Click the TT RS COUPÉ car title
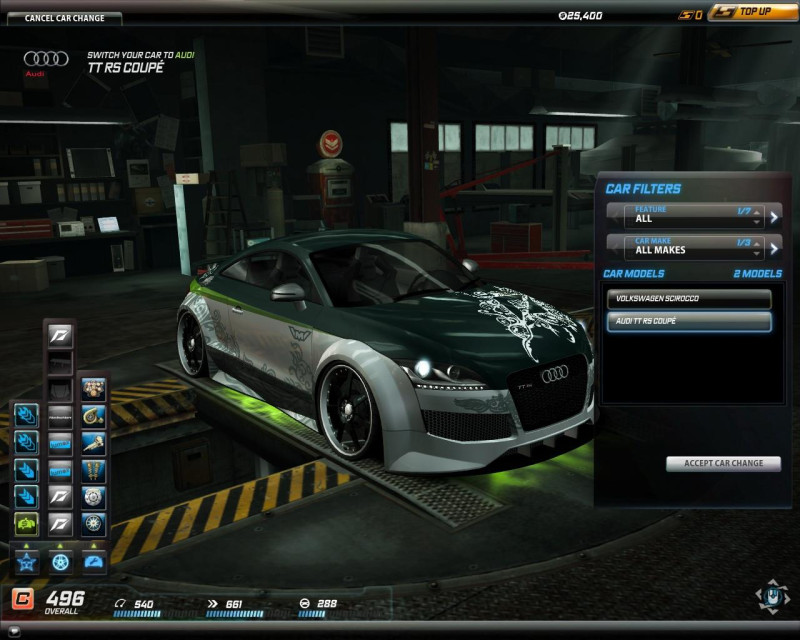800x640 pixels. pyautogui.click(x=126, y=67)
